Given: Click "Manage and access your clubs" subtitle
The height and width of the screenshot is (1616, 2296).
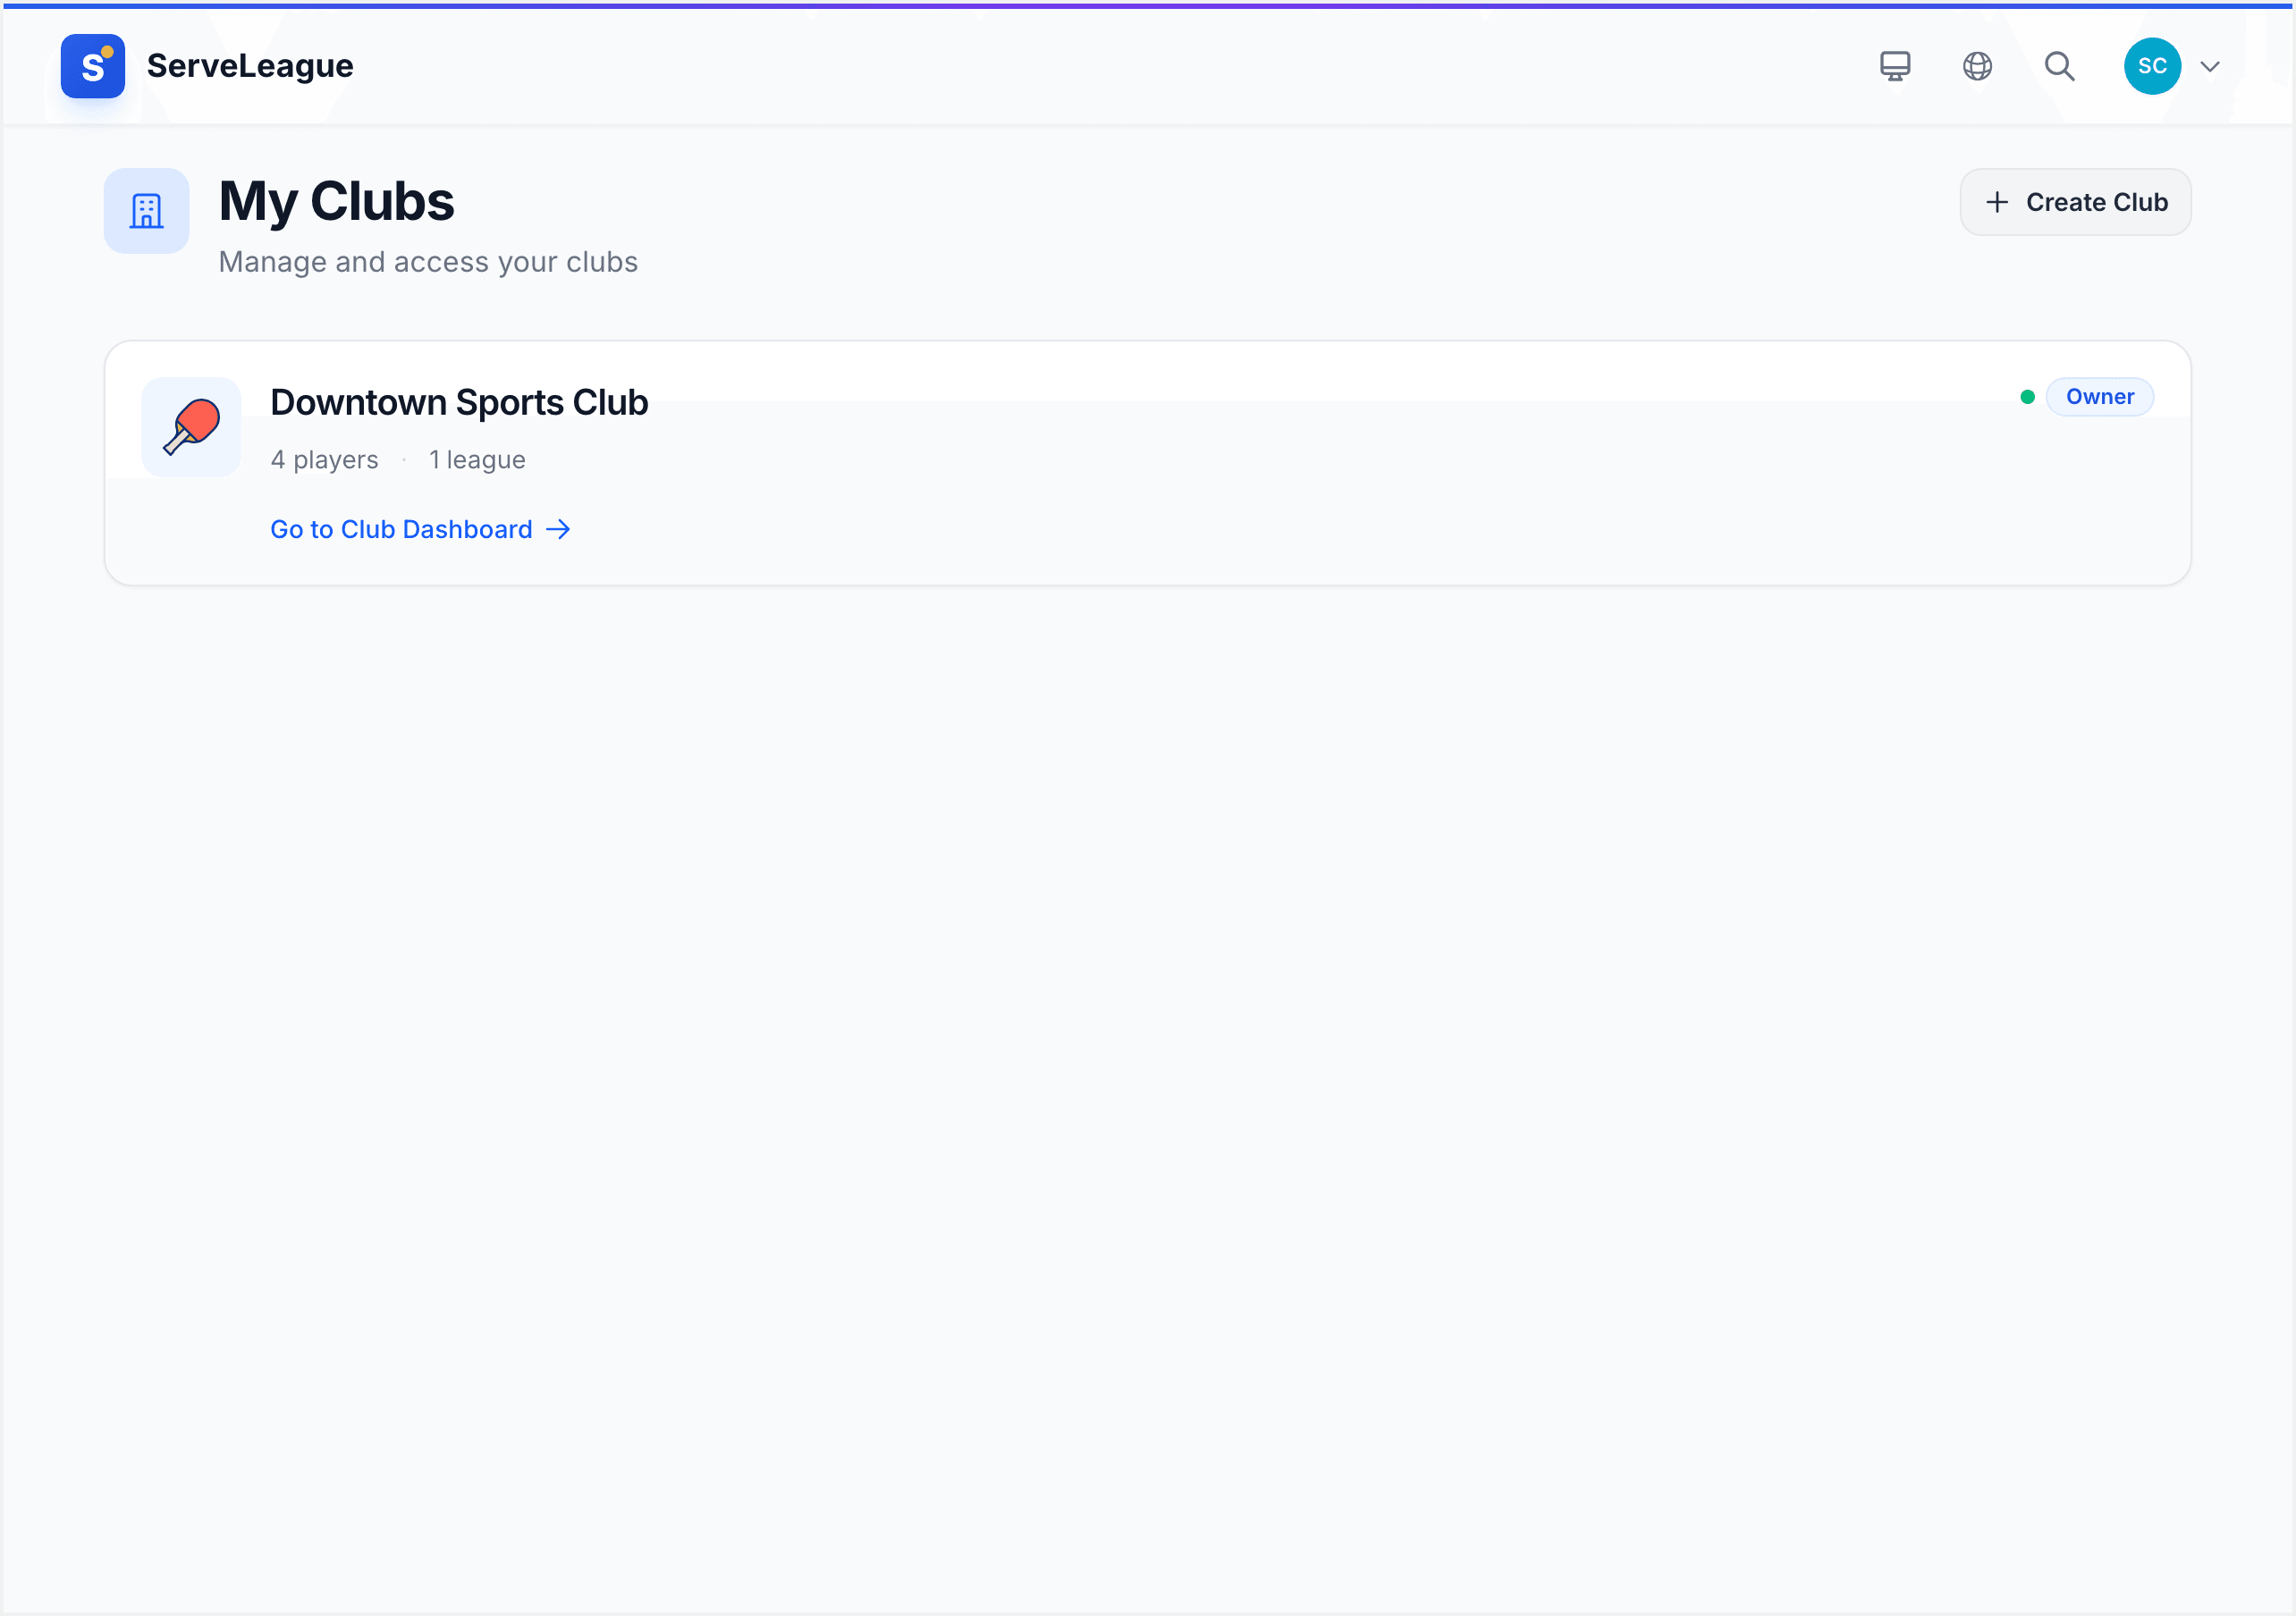Looking at the screenshot, I should tap(428, 262).
